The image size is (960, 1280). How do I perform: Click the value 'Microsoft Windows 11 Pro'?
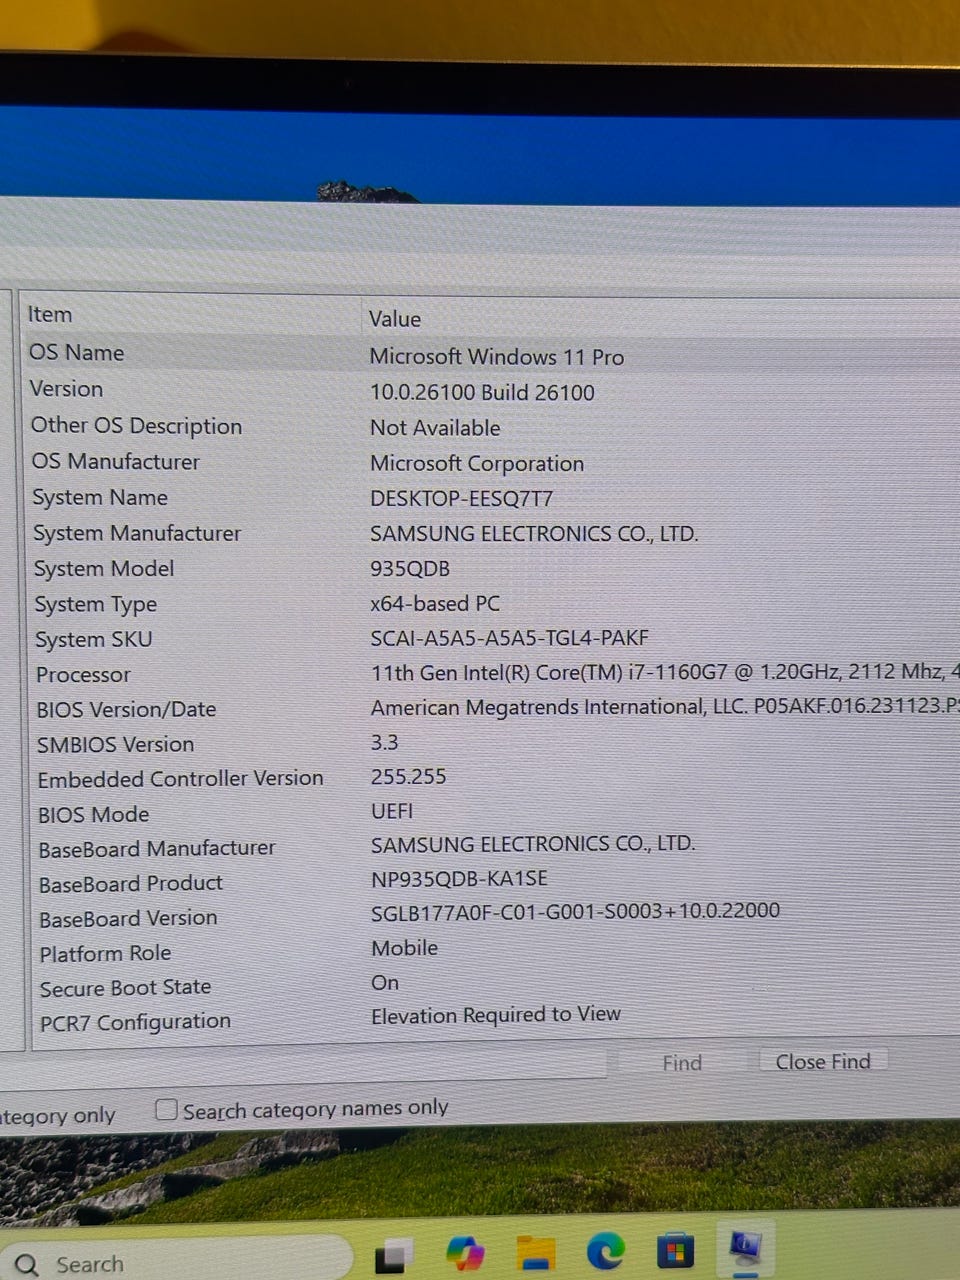[497, 357]
